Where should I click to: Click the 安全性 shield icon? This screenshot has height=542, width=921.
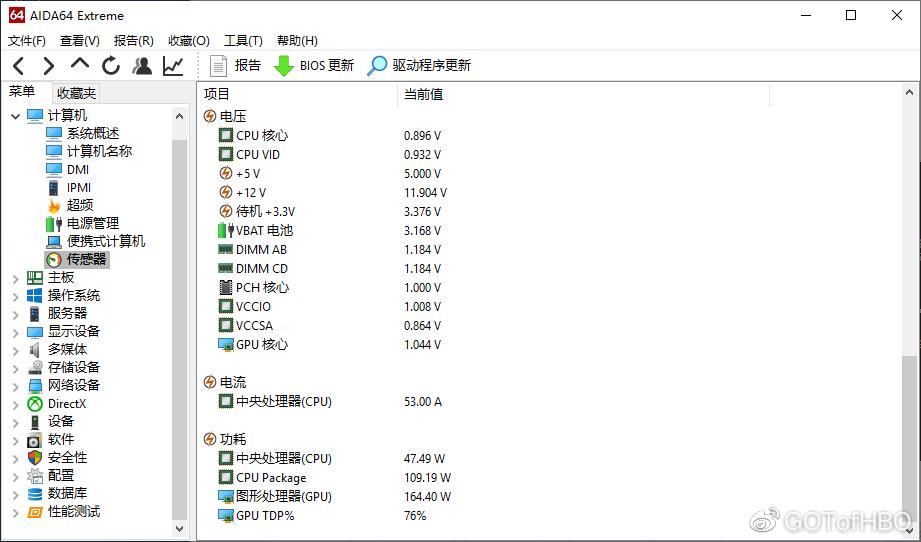(35, 457)
